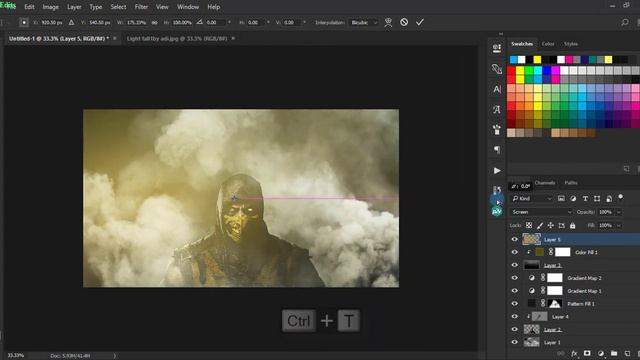Image resolution: width=640 pixels, height=360 pixels.
Task: Close the Untitled-1 document tab
Action: coord(115,38)
